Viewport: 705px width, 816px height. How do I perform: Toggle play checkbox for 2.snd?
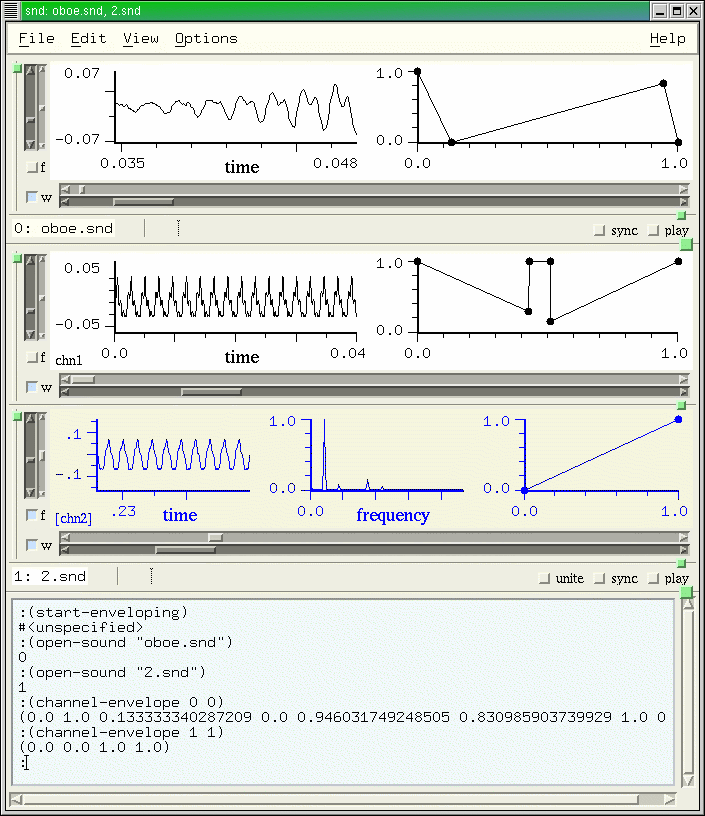click(x=654, y=578)
